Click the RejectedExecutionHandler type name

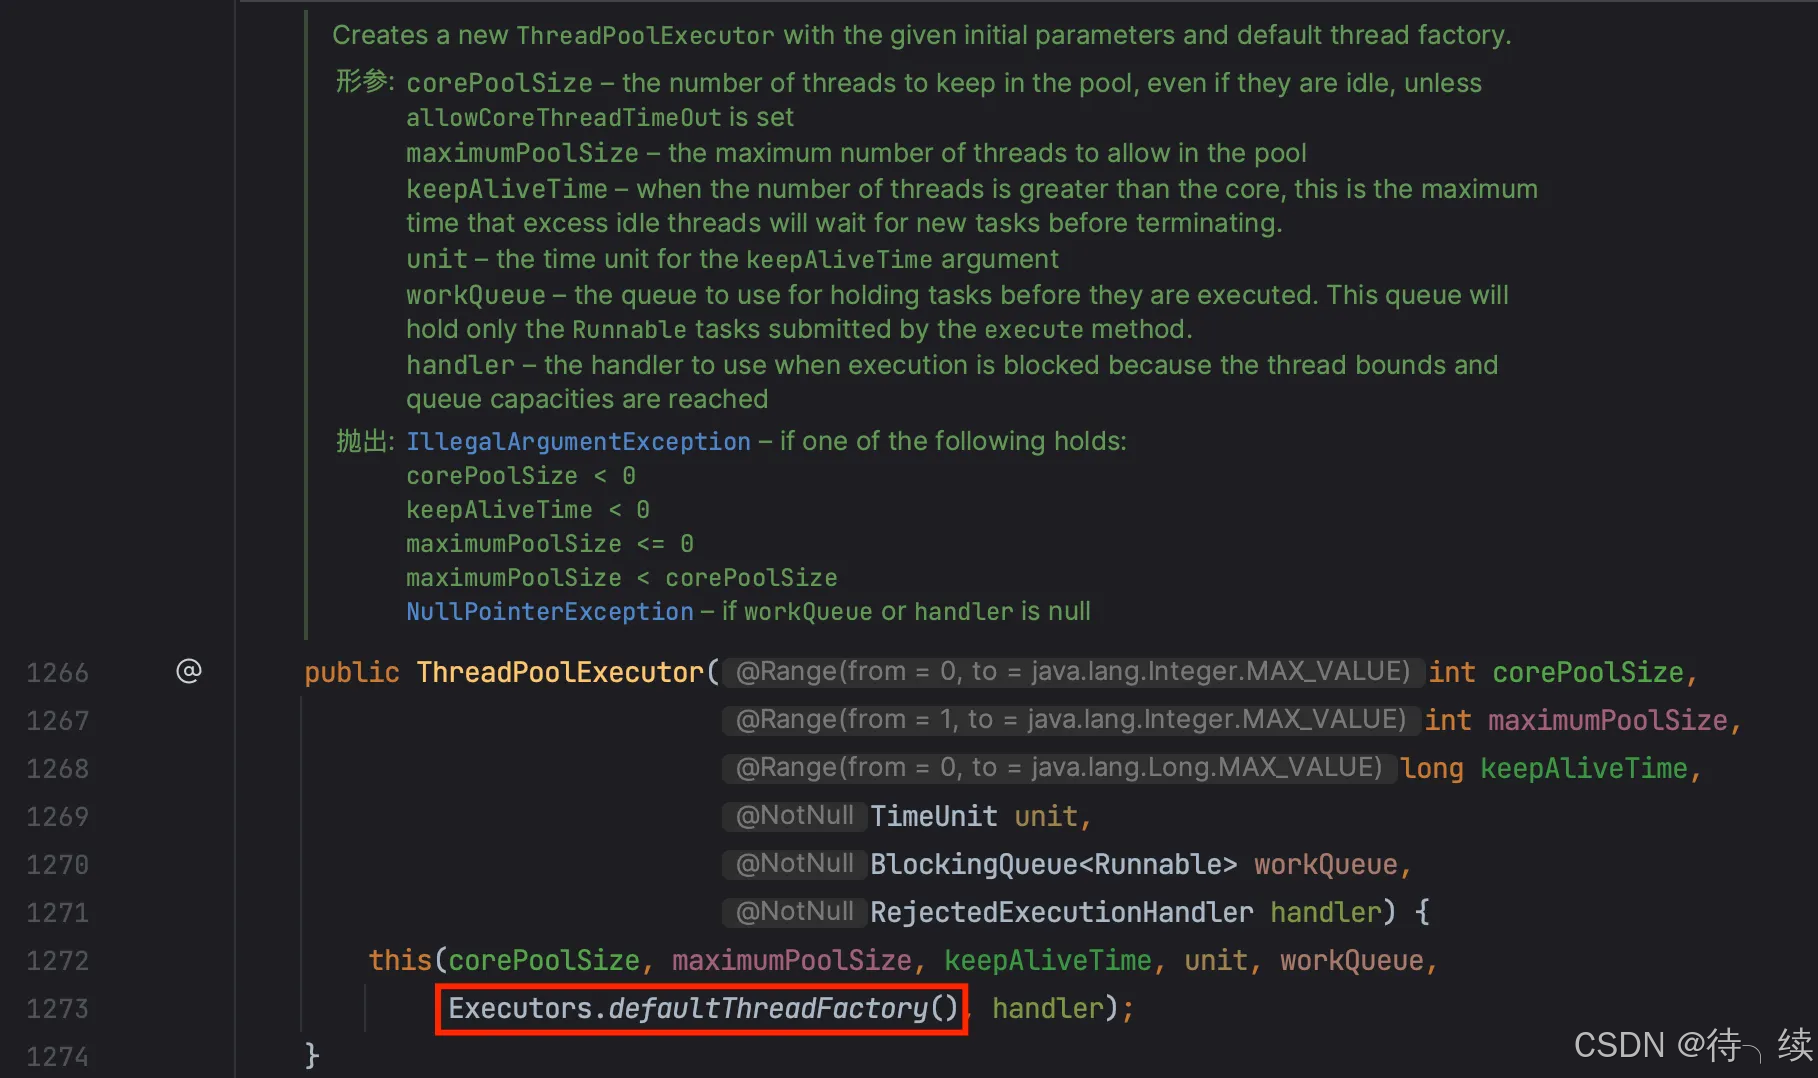point(1062,912)
